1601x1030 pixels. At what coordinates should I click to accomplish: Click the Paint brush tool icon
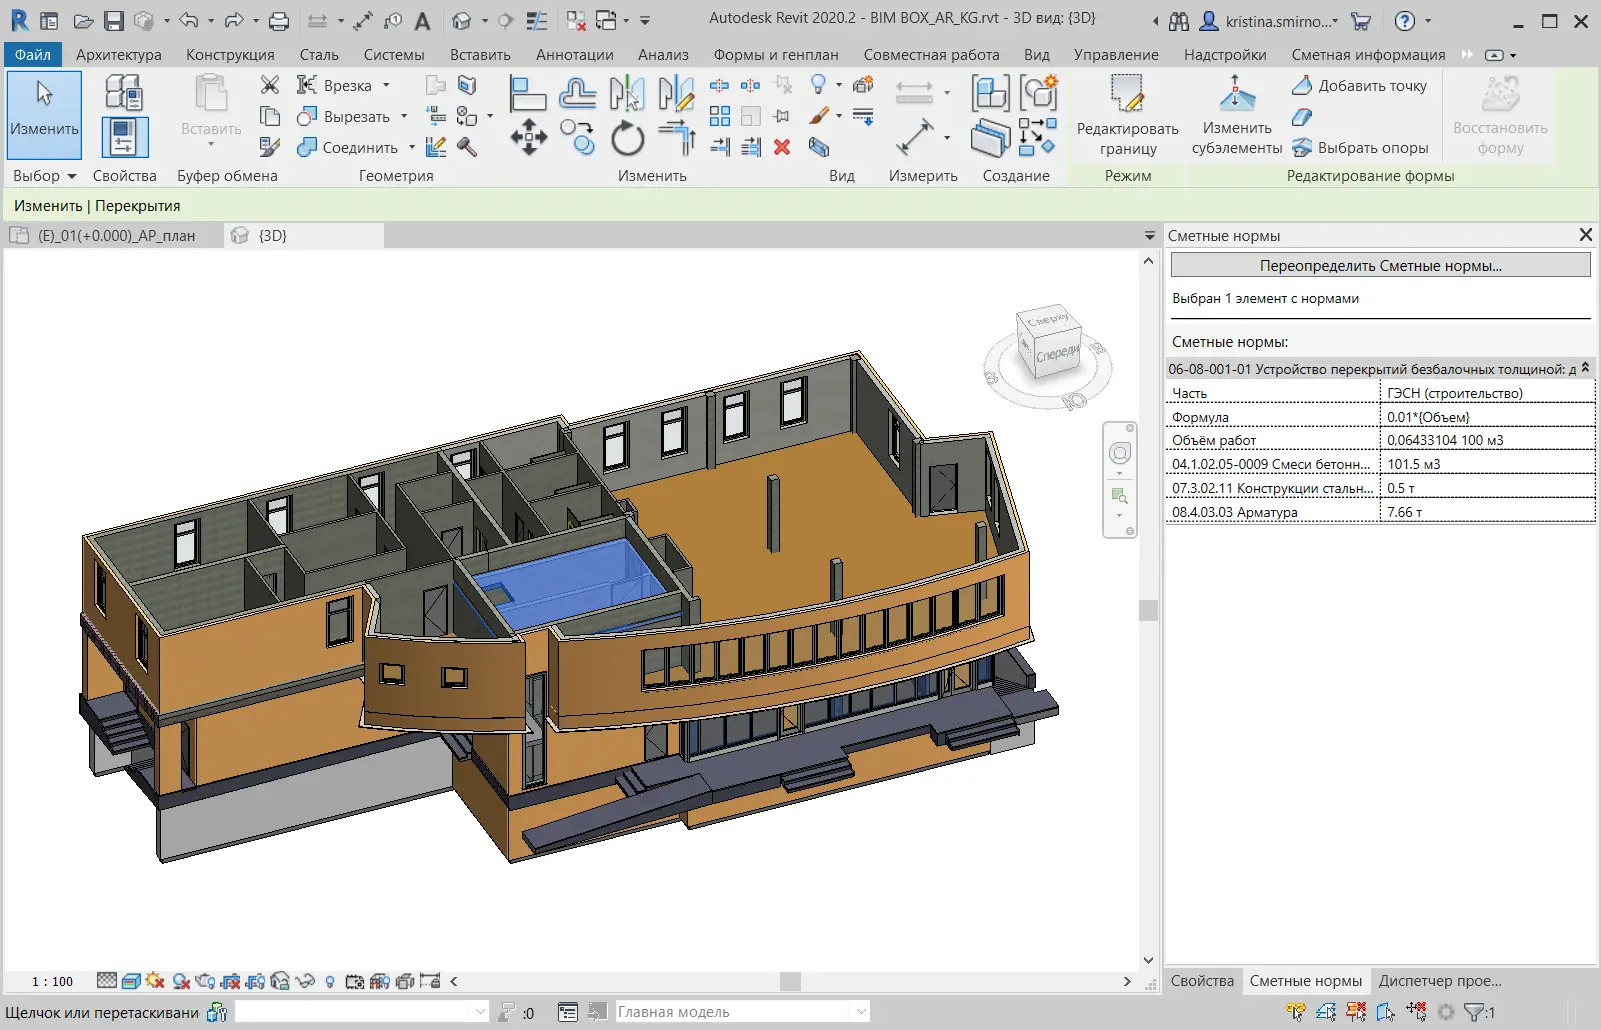coord(819,116)
